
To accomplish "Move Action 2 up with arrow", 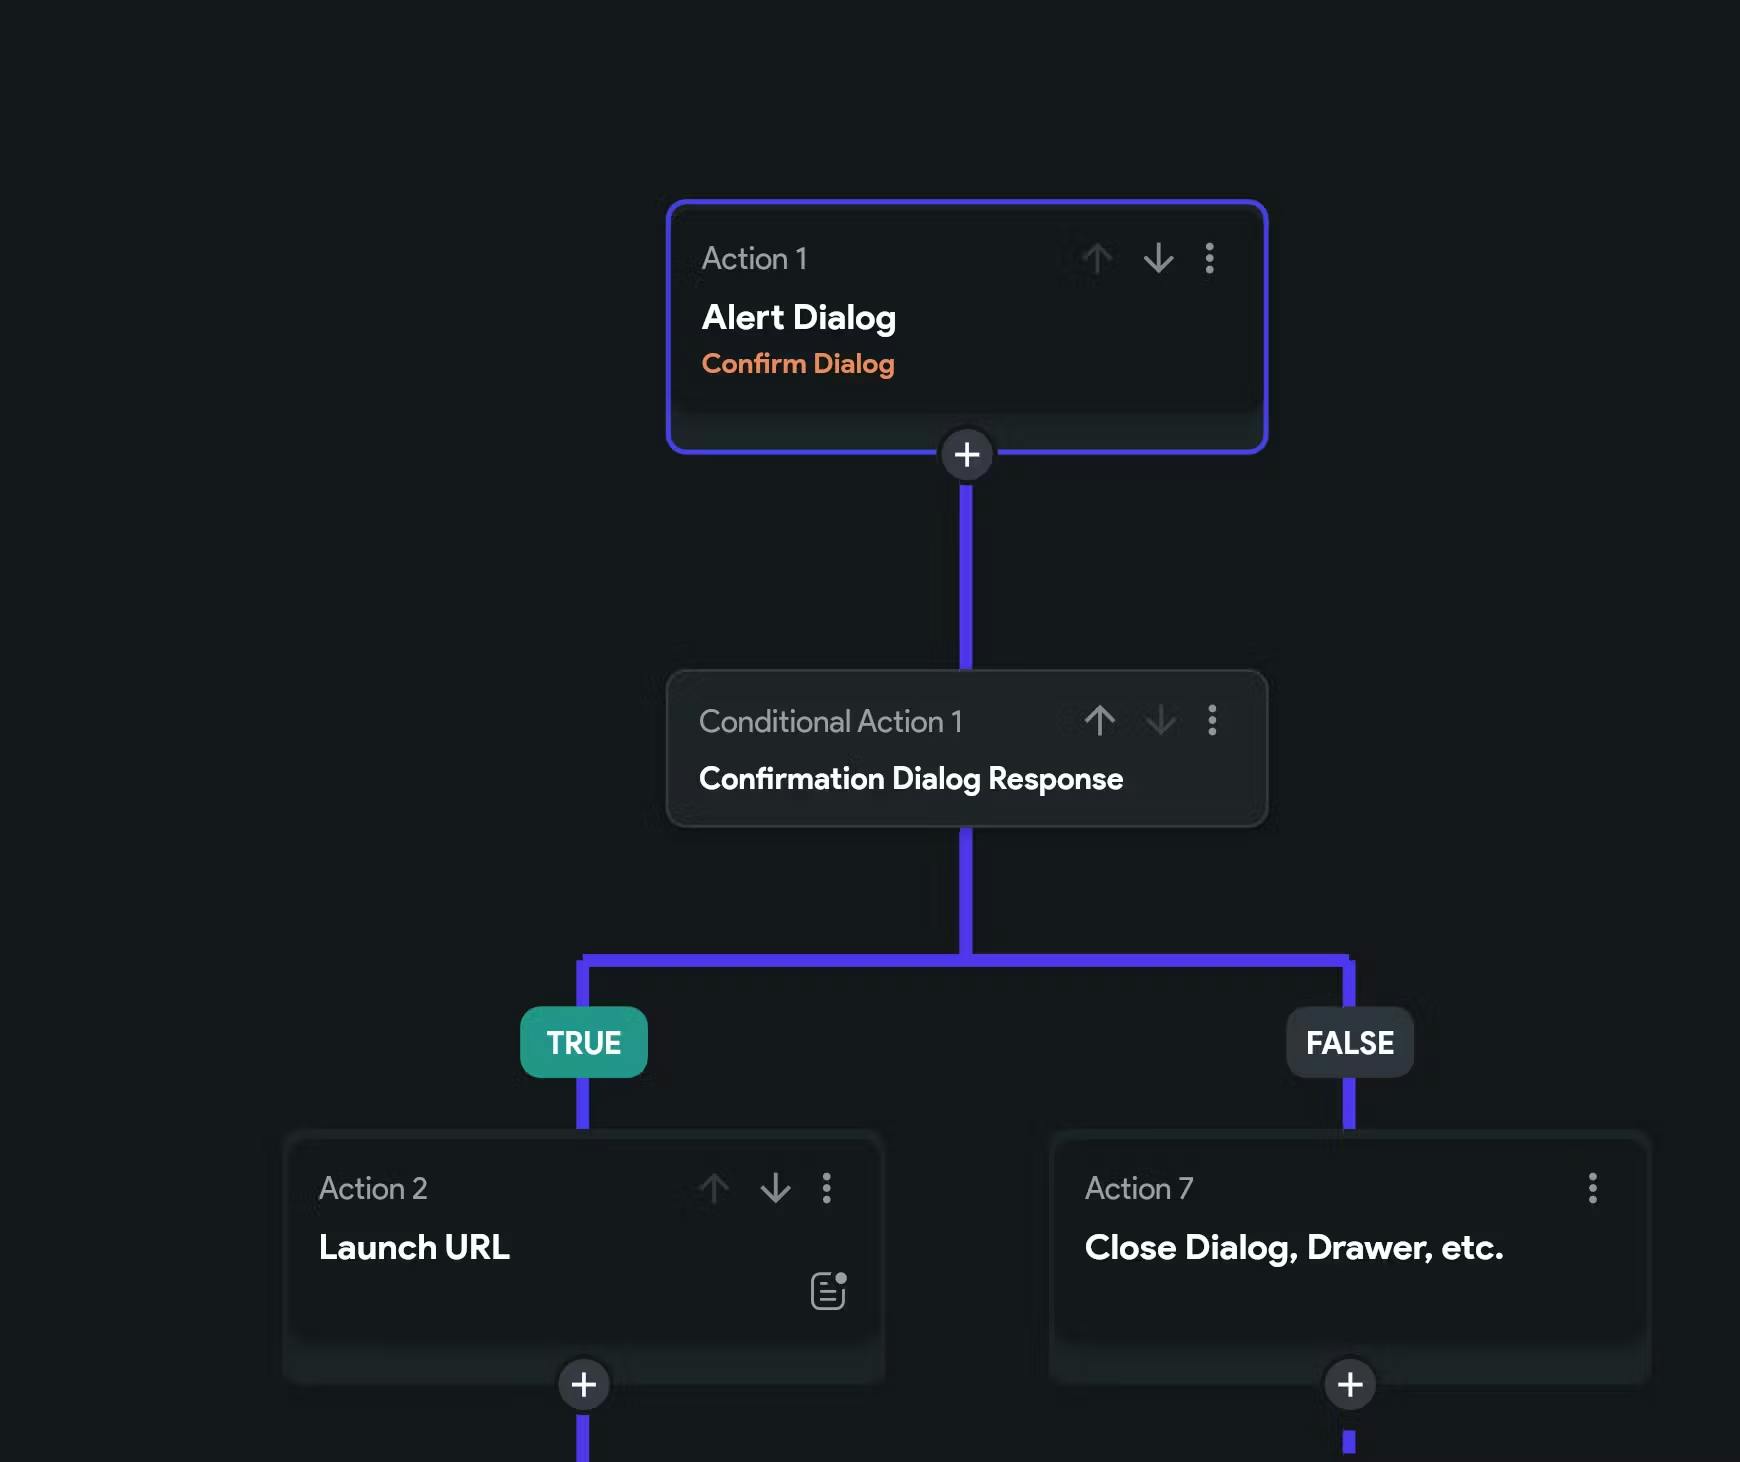I will click(714, 1188).
